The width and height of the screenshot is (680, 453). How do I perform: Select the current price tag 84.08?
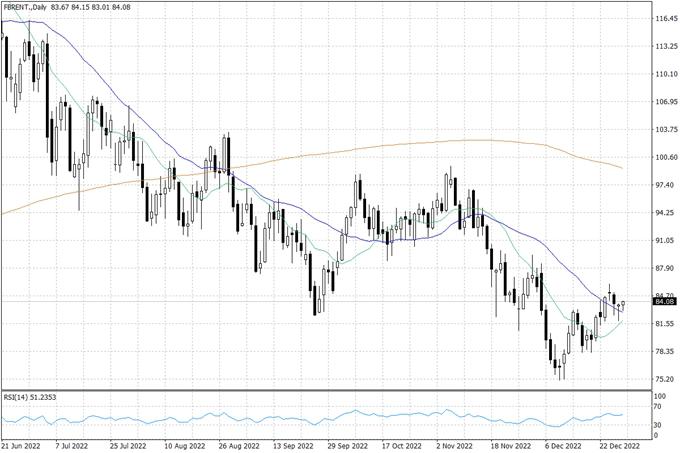665,301
